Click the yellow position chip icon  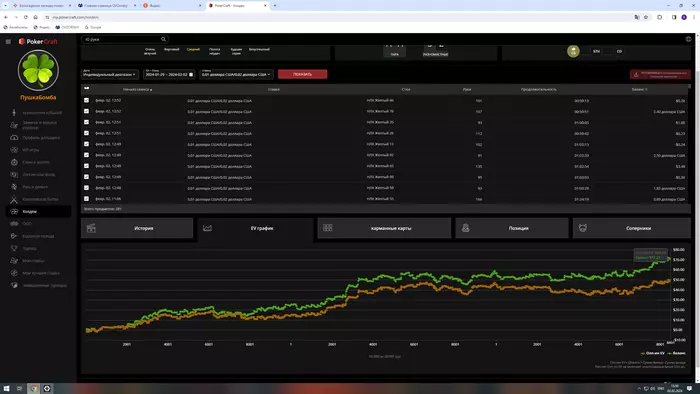point(573,51)
